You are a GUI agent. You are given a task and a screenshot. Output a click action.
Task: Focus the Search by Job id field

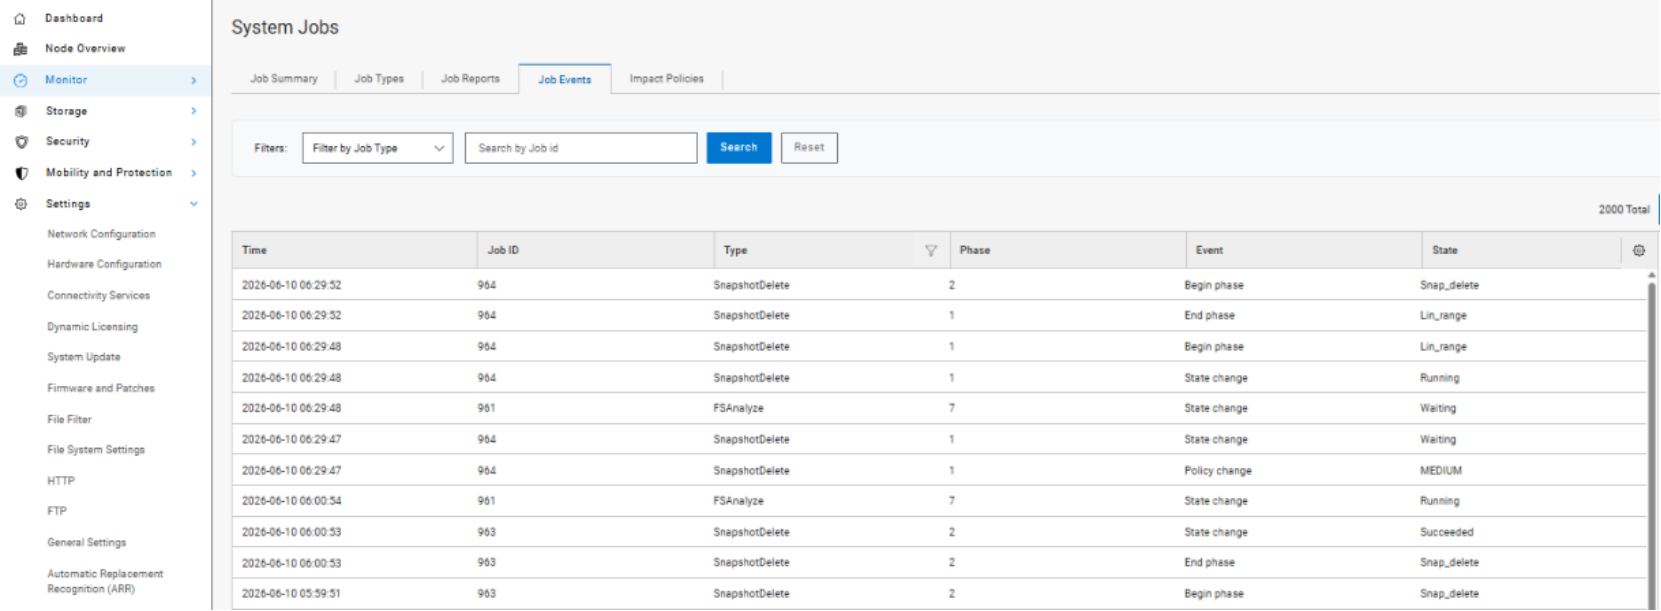pos(581,148)
